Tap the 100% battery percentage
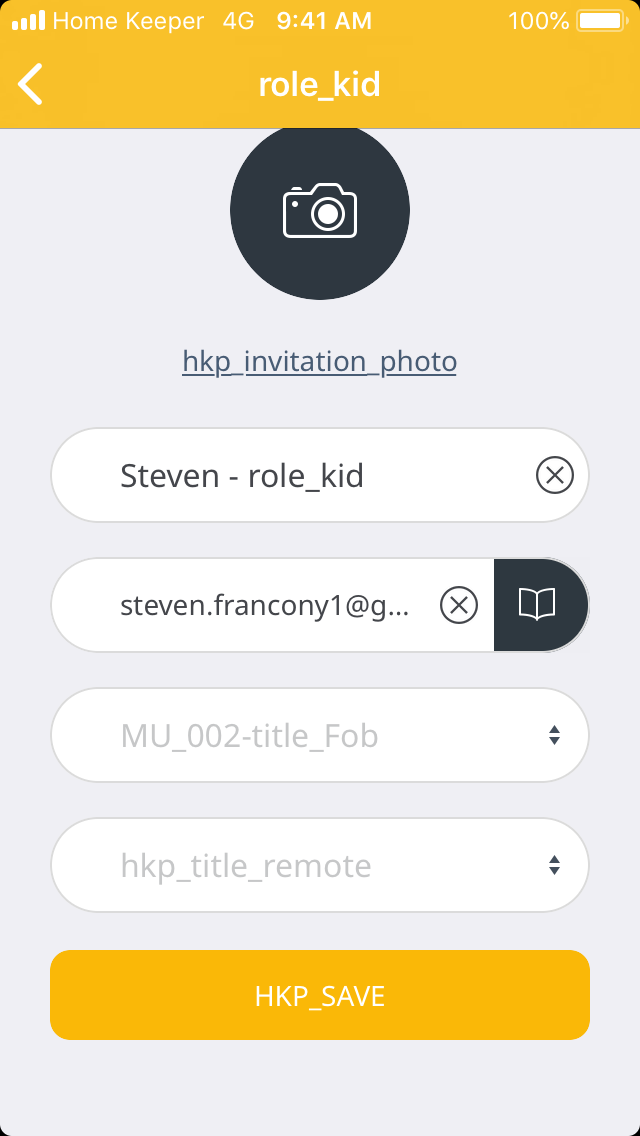 538,20
